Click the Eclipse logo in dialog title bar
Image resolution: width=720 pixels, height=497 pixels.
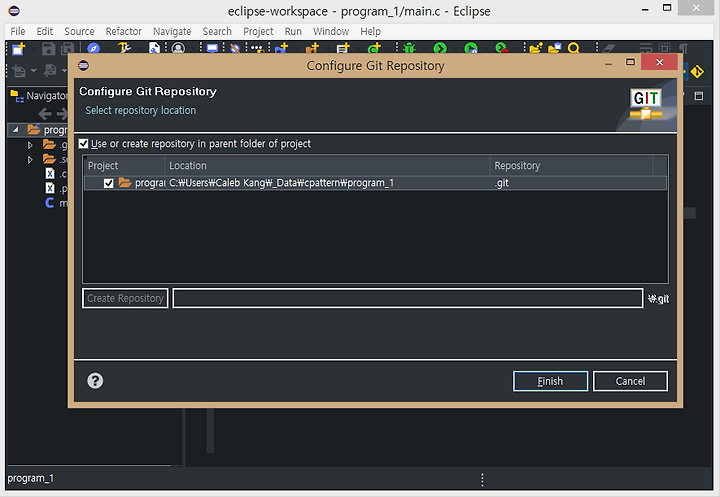[x=83, y=65]
